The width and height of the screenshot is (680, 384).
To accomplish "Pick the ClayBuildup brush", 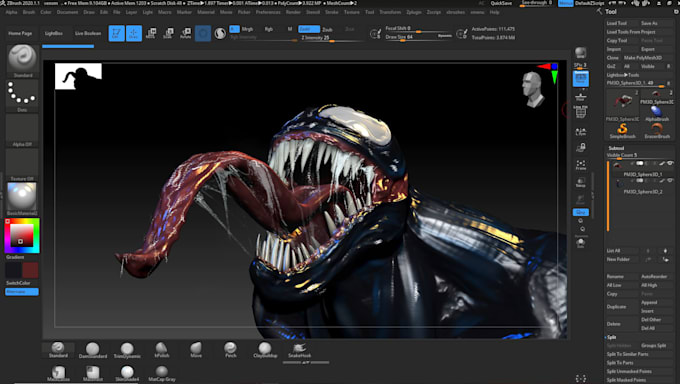I will (265, 350).
